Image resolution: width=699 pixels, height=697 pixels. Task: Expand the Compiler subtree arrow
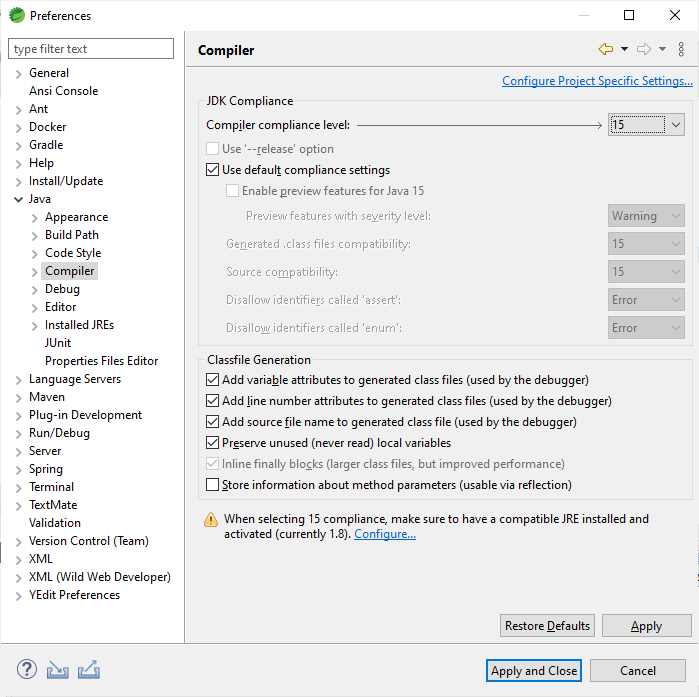tap(34, 272)
